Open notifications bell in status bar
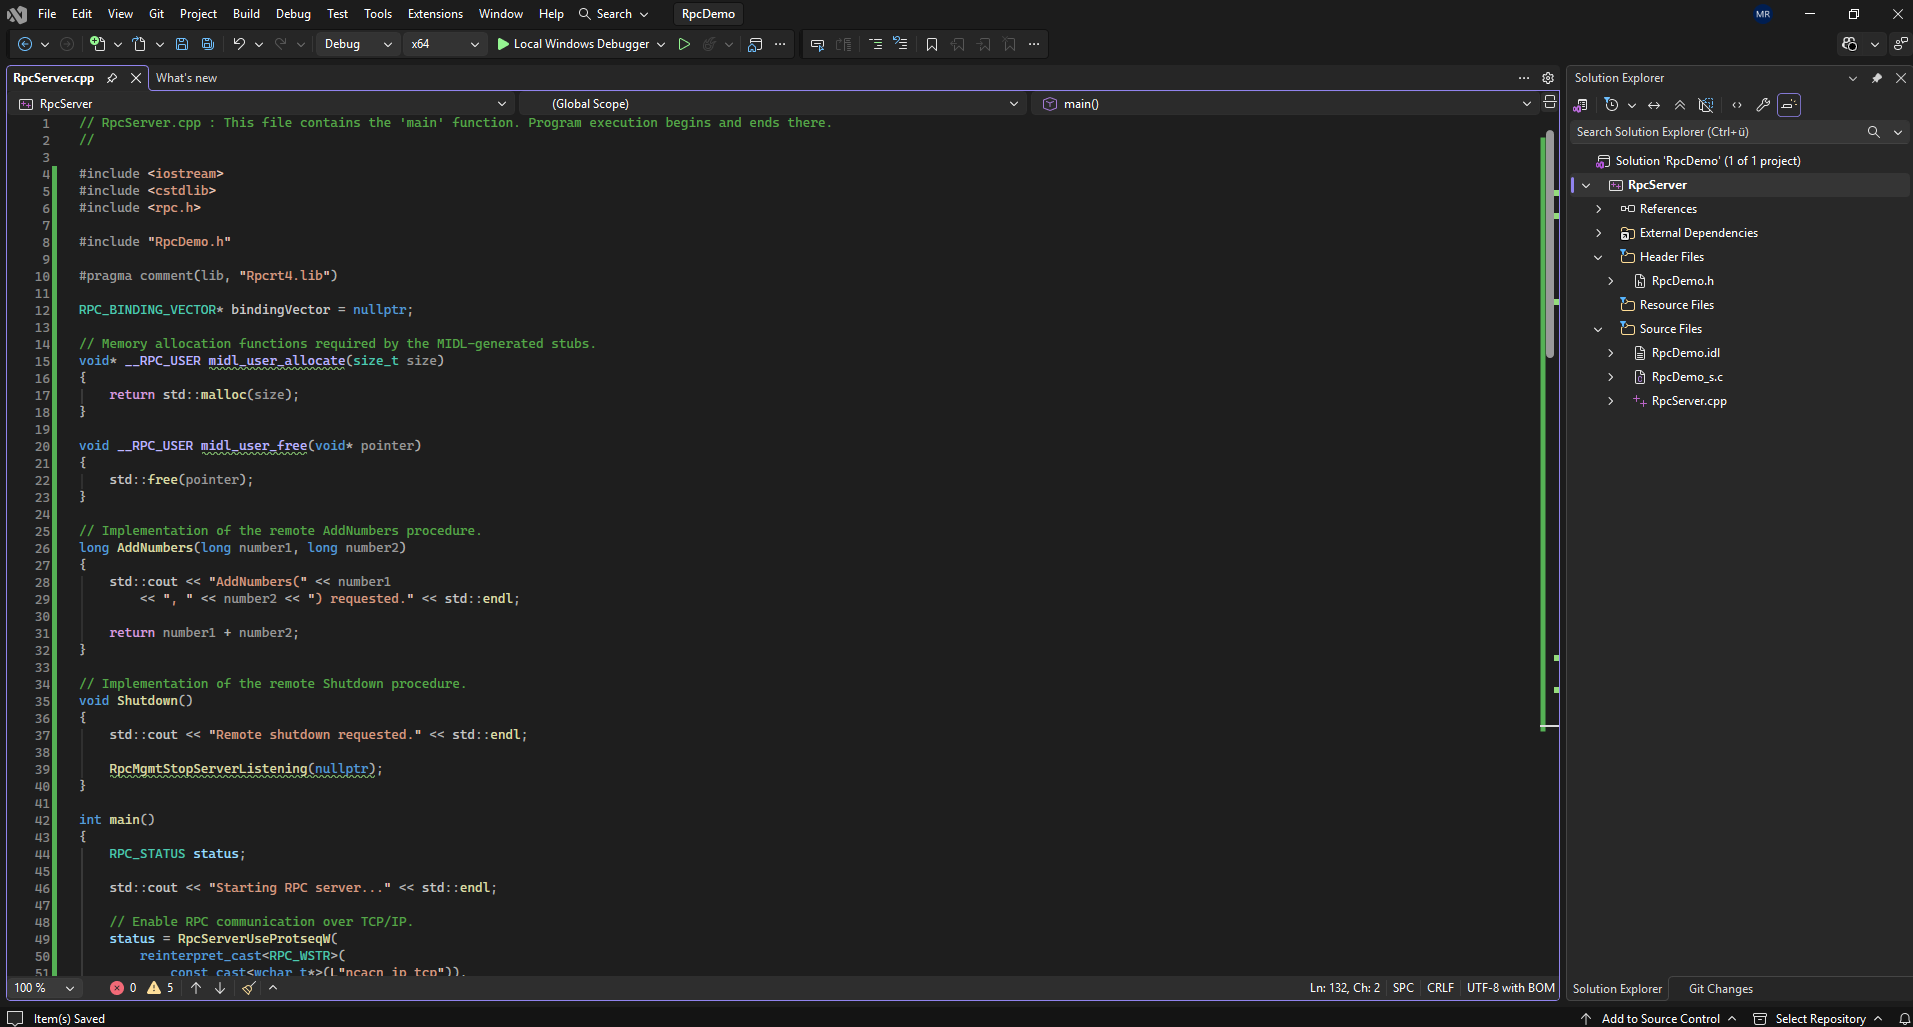Screen dimensions: 1913x1027 [1905, 1019]
